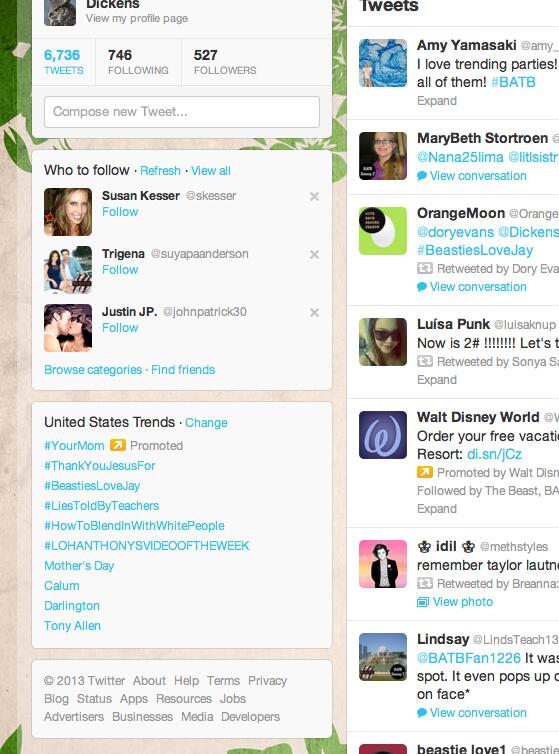
Task: Click the retweet icon under Luisa Punk tweet
Action: point(424,361)
